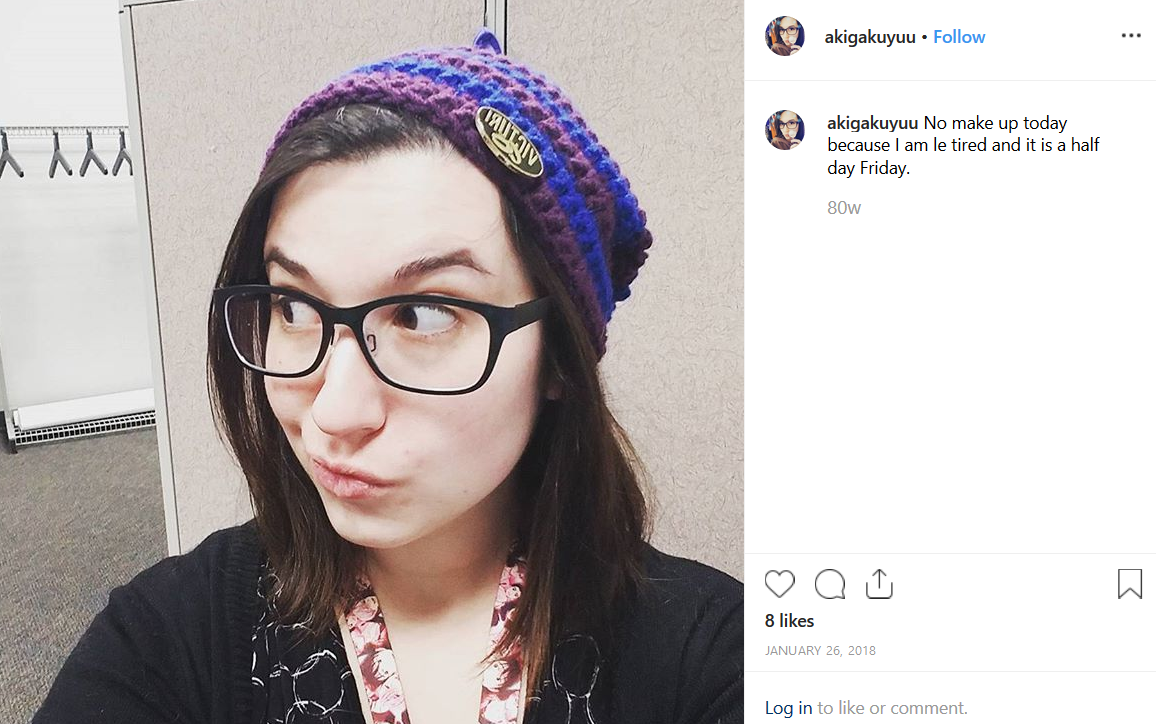Open the three-dot more options menu
The height and width of the screenshot is (724, 1156).
tap(1131, 35)
